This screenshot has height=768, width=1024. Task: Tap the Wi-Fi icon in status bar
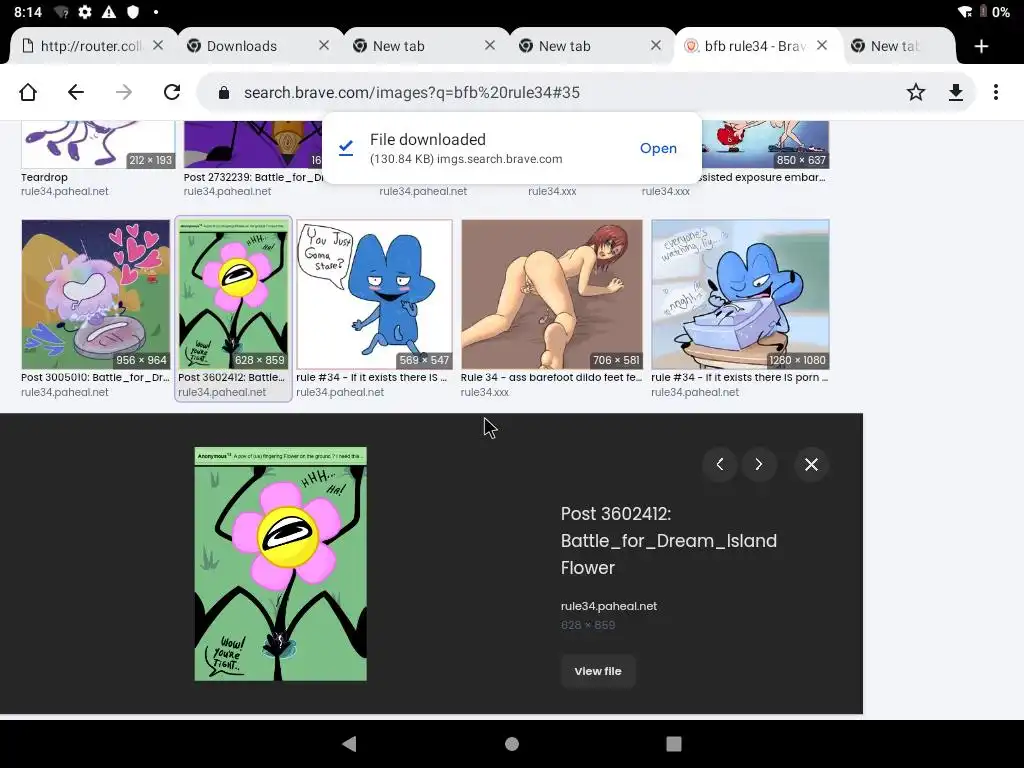click(x=965, y=12)
